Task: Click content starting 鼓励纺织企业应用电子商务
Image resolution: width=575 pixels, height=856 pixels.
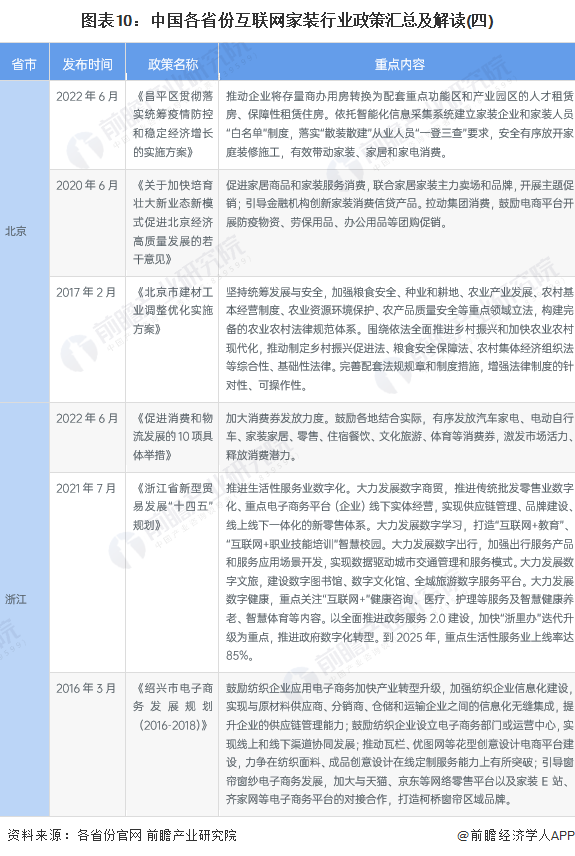Action: [400, 744]
